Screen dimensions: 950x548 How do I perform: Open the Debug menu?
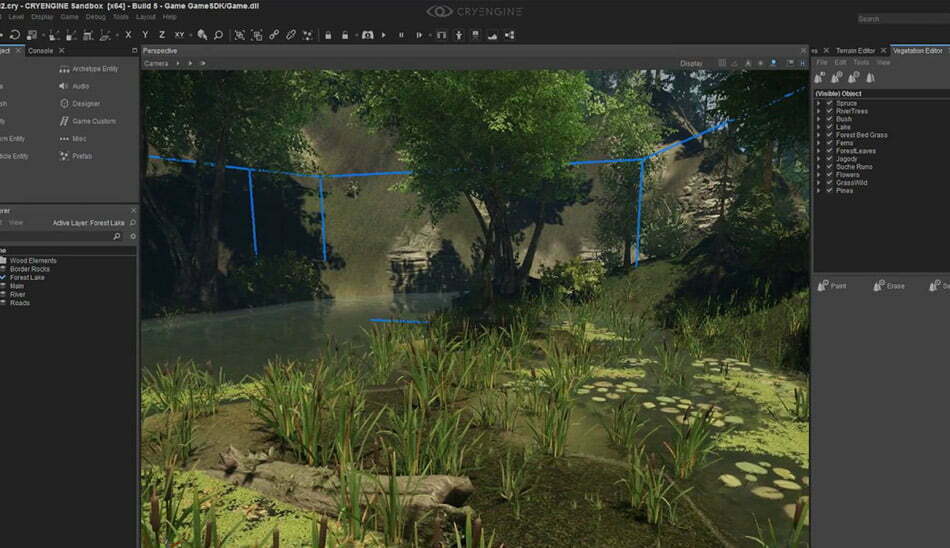point(95,17)
